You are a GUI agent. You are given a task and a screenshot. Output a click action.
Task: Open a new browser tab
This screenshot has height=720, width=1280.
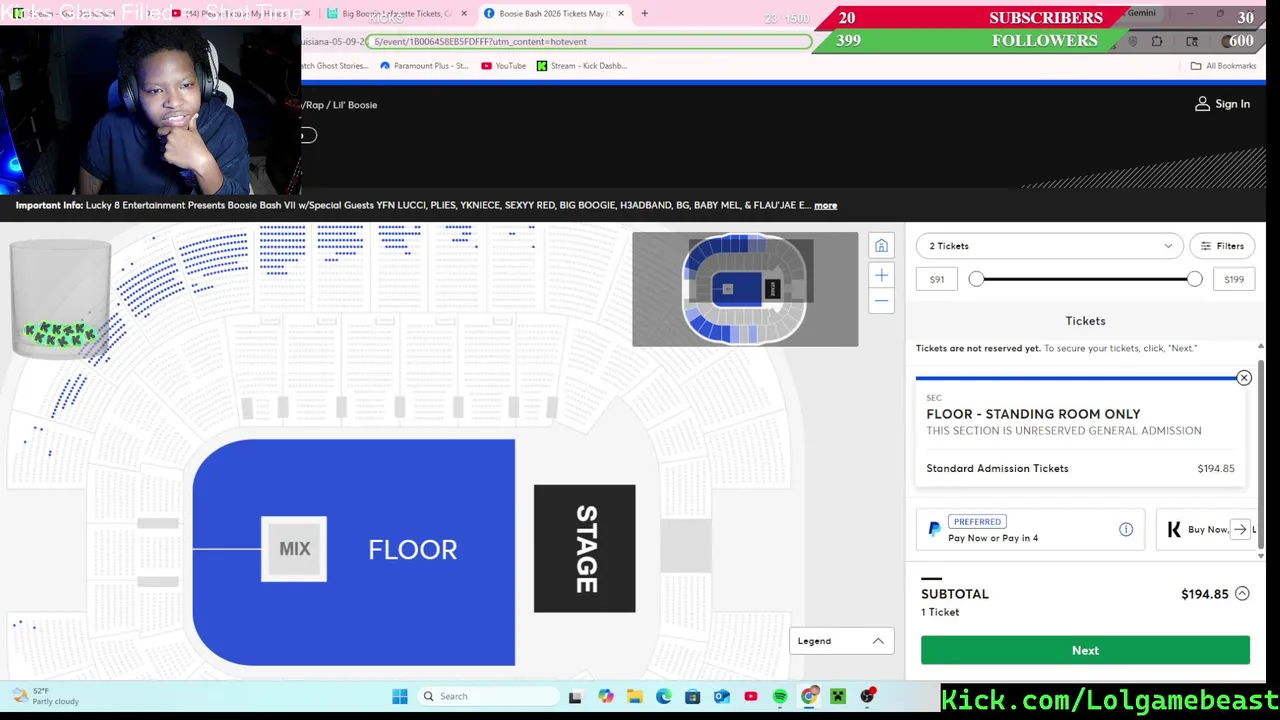tap(644, 13)
